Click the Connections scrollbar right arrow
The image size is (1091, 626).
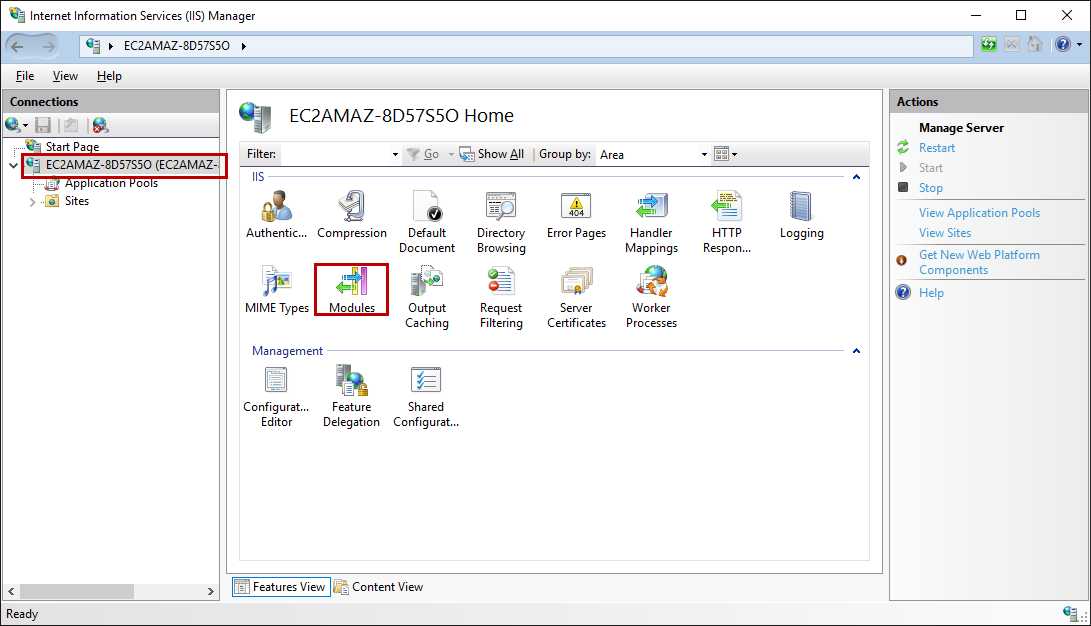pyautogui.click(x=211, y=591)
